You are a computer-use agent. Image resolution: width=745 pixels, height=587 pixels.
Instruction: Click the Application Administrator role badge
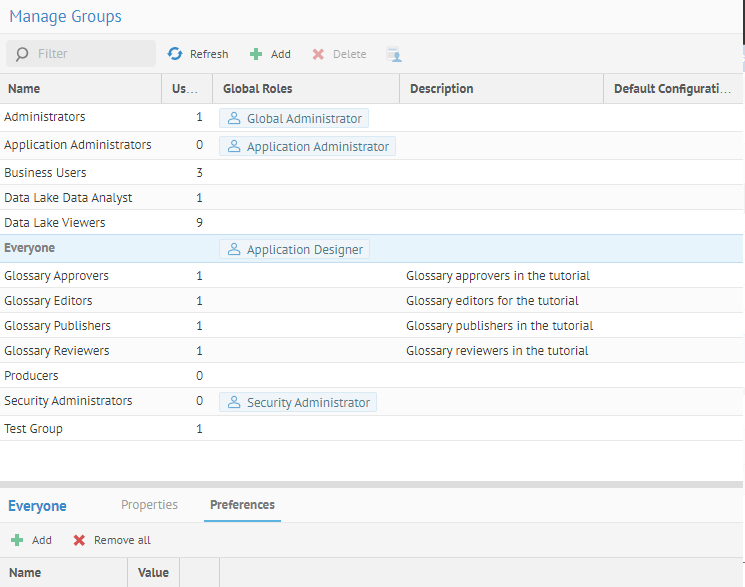(307, 146)
